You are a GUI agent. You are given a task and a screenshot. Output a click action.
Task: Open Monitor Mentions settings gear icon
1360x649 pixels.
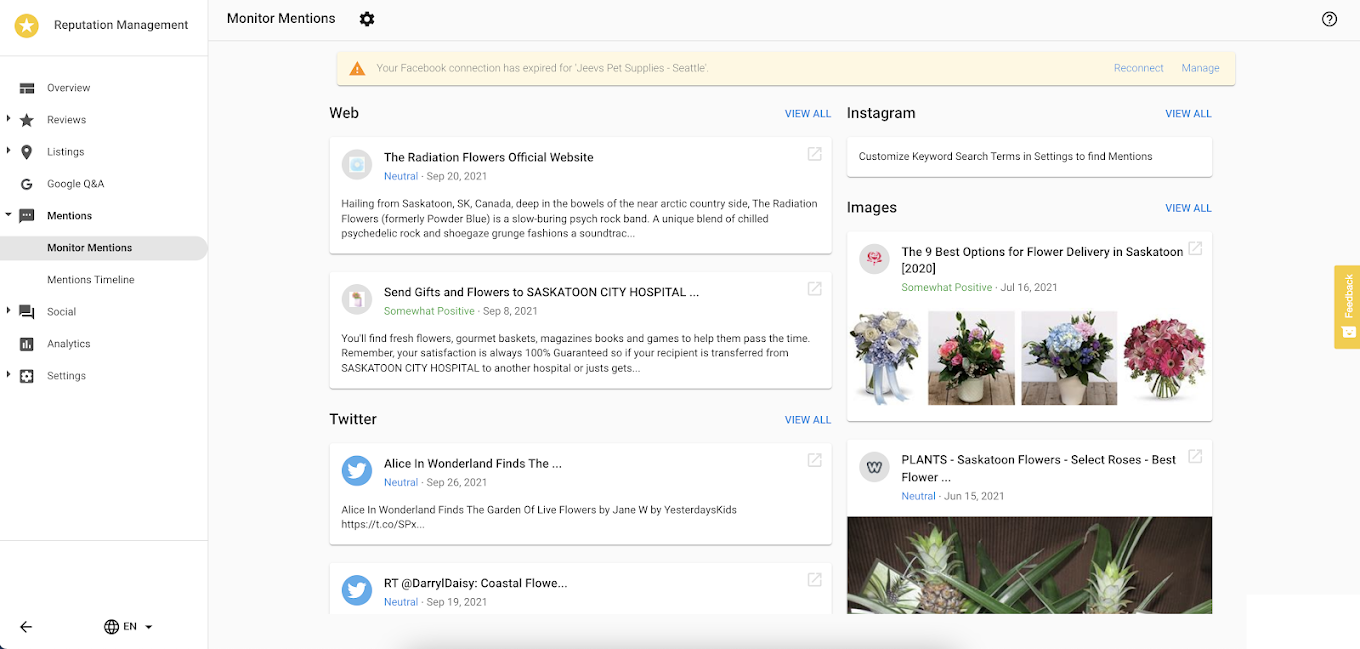coord(367,19)
